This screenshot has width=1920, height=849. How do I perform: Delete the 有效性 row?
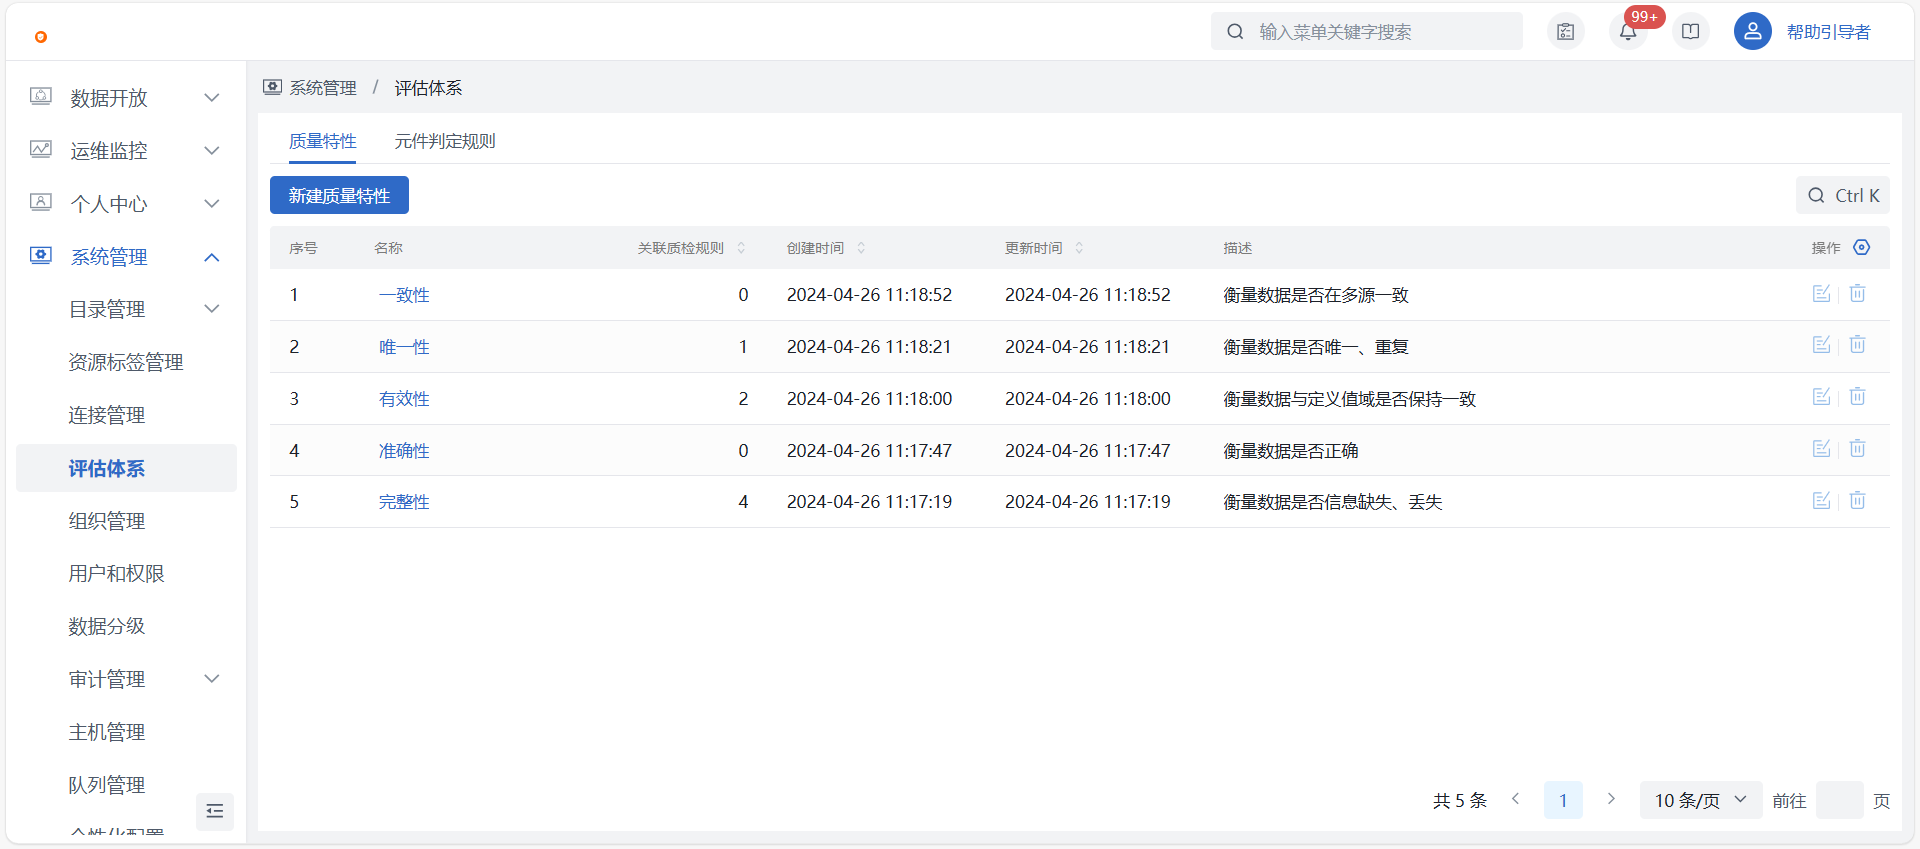click(1858, 397)
